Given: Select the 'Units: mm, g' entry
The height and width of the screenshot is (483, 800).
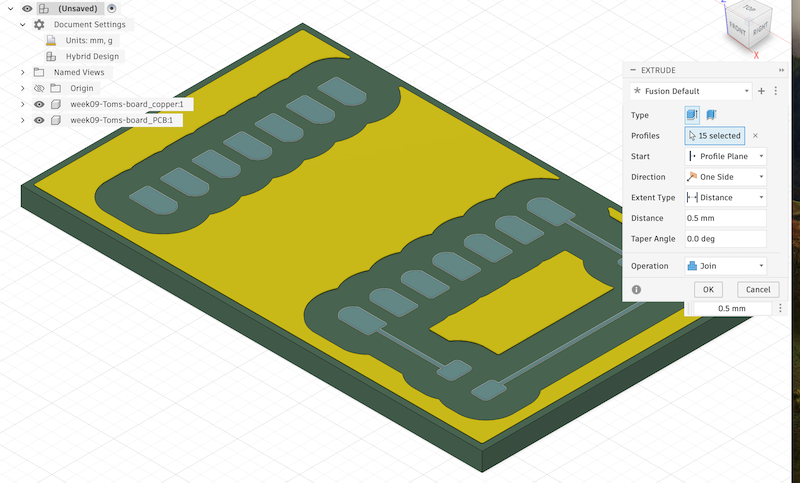Looking at the screenshot, I should (89, 40).
